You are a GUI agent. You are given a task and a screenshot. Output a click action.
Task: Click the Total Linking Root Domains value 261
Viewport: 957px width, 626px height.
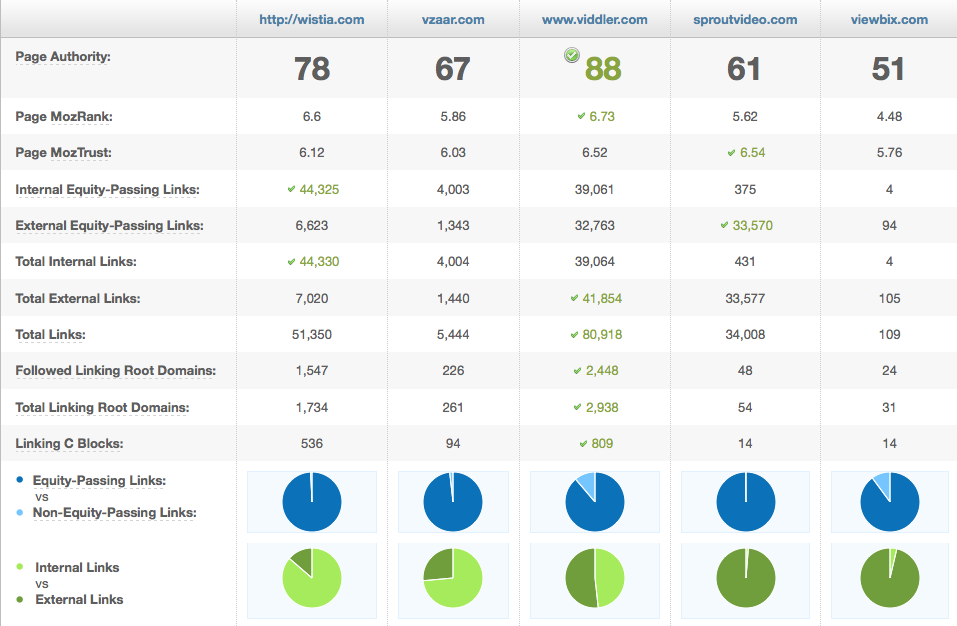(453, 407)
